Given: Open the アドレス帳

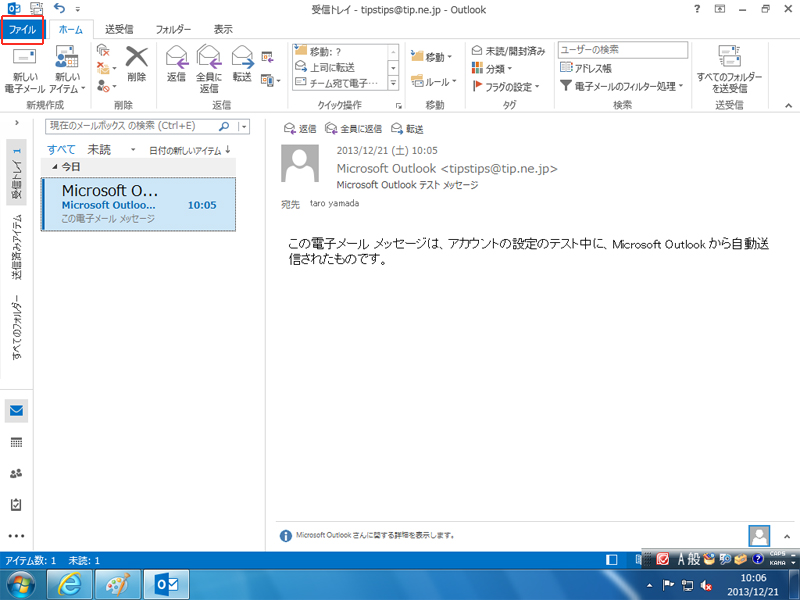Looking at the screenshot, I should (x=586, y=68).
